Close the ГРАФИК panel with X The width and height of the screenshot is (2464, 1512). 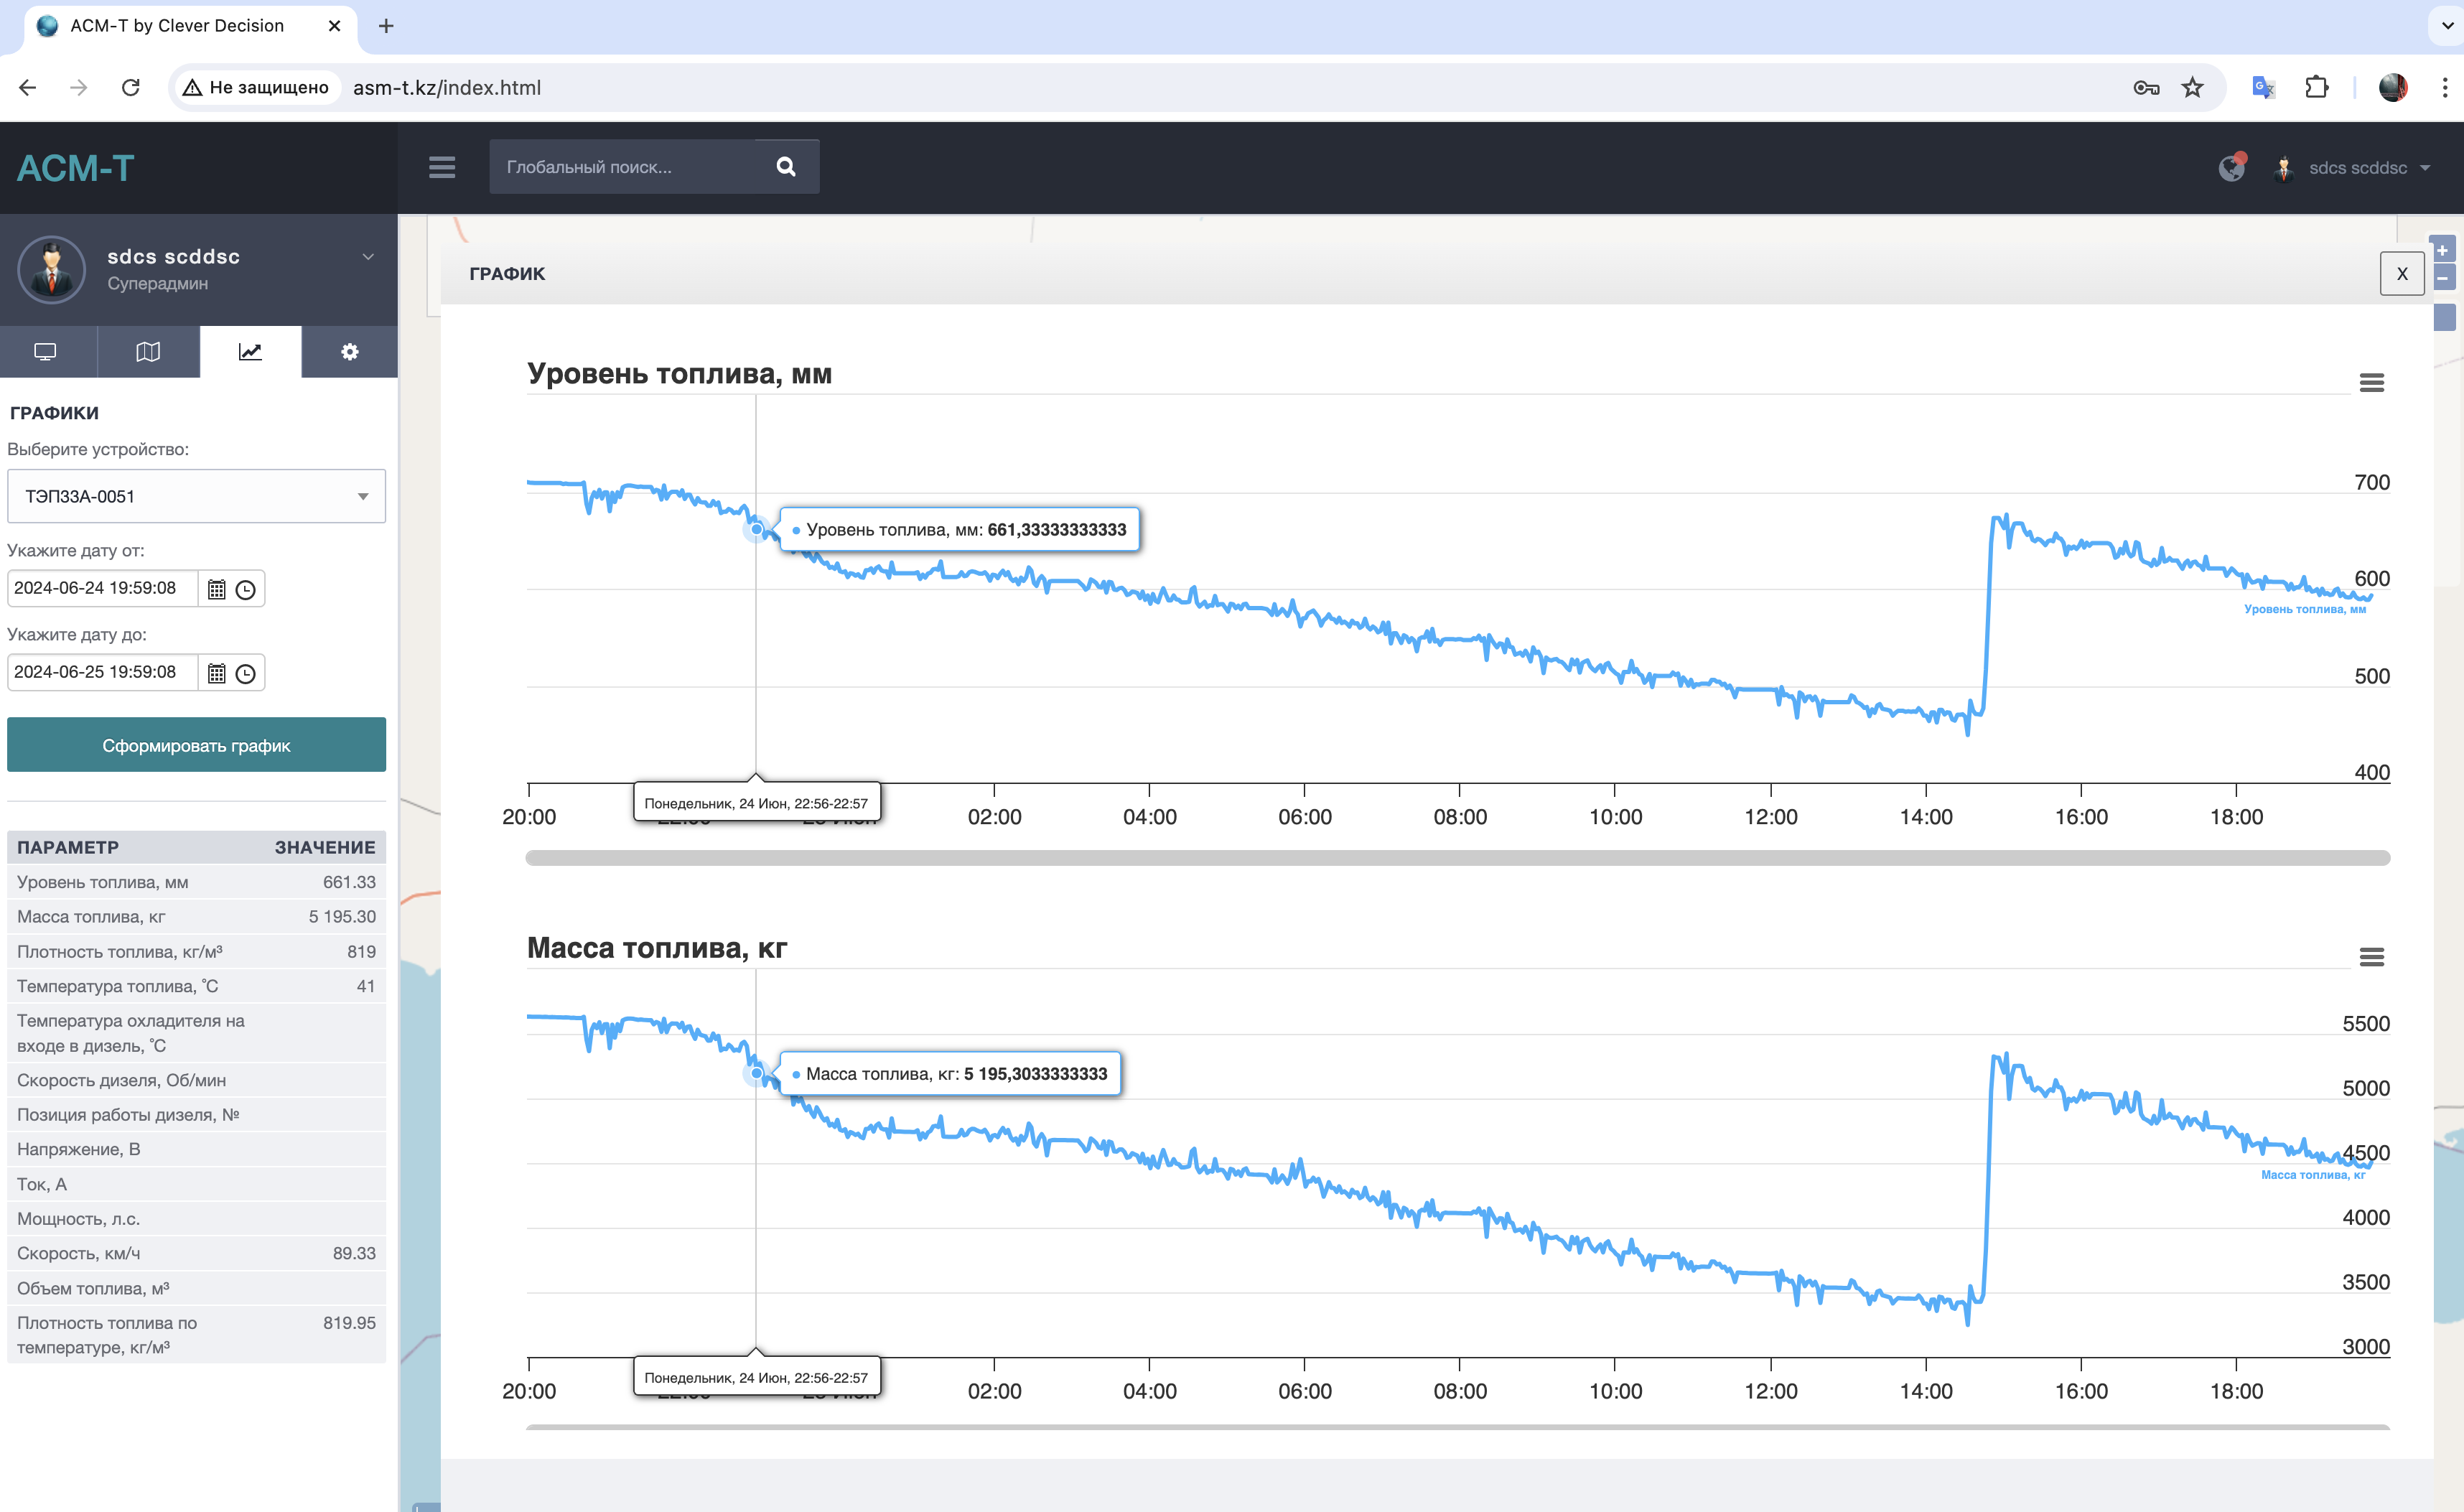(x=2401, y=274)
